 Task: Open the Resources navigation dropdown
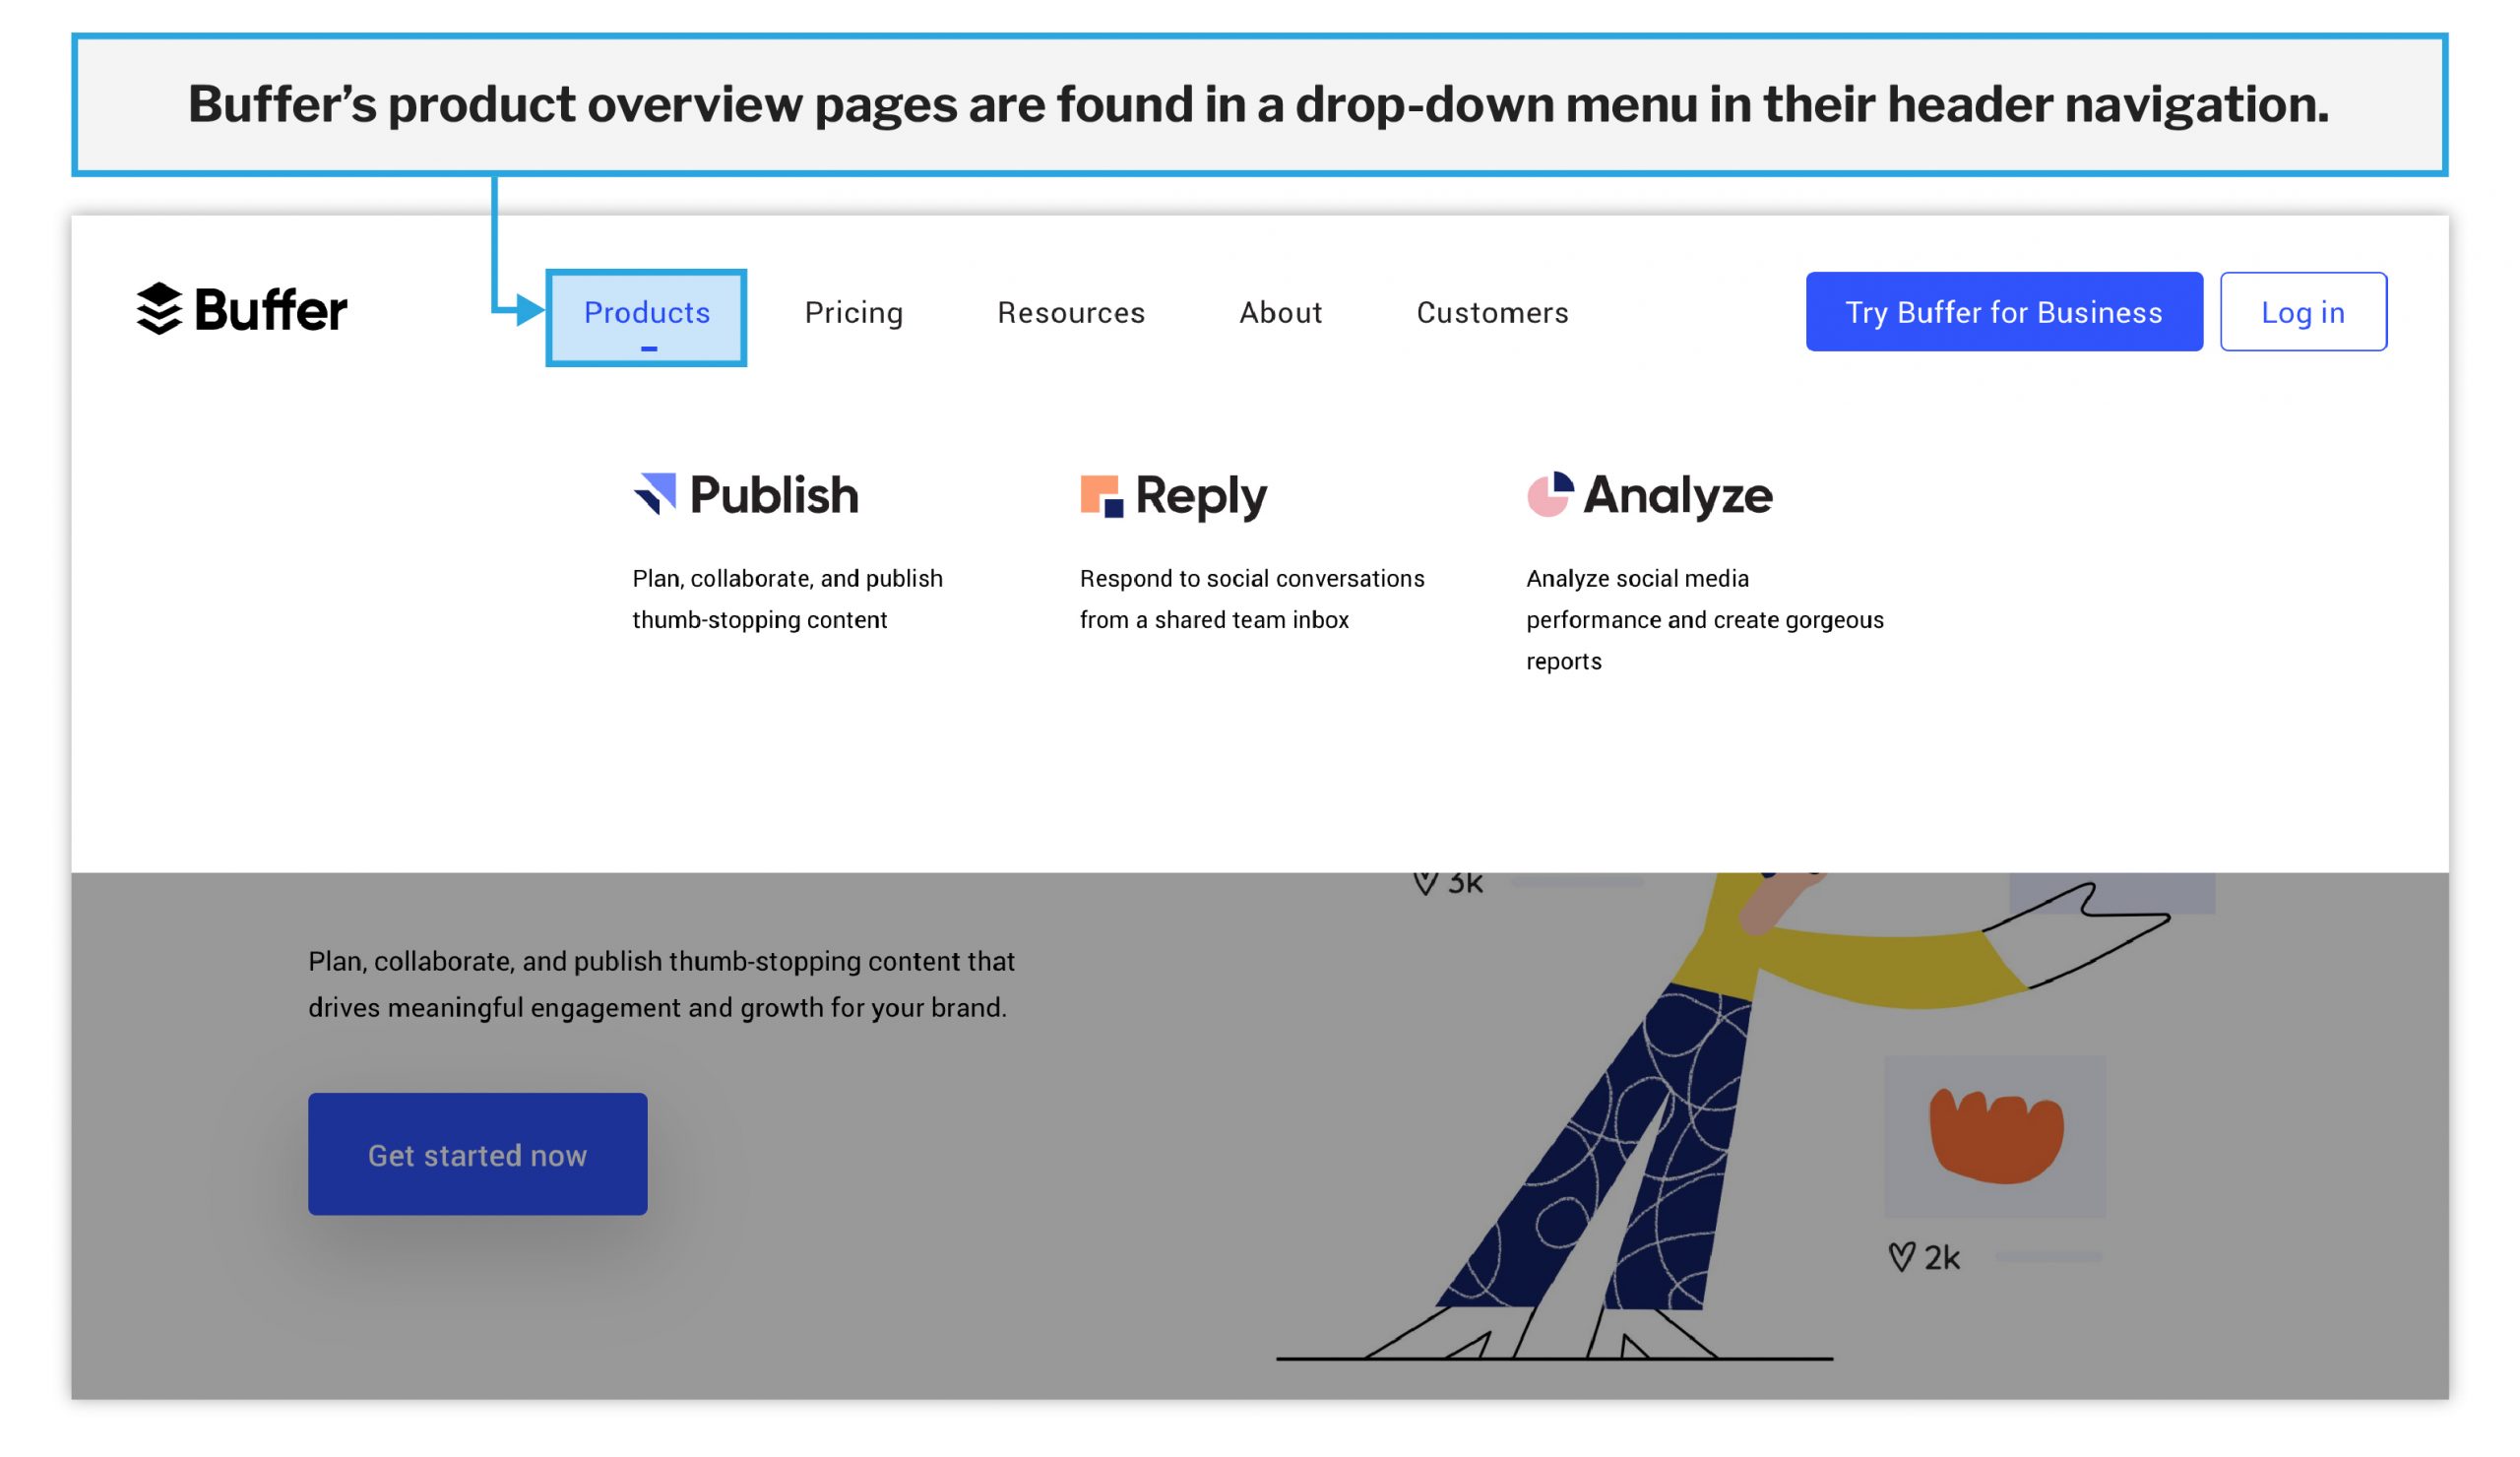[1068, 312]
